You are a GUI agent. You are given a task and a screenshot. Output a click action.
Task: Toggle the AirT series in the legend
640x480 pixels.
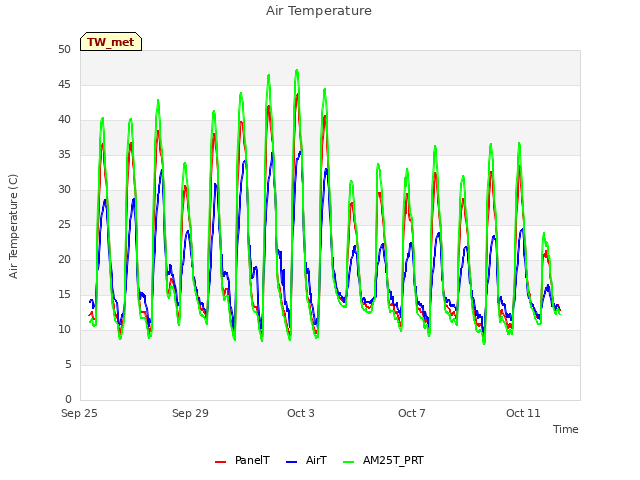(307, 460)
